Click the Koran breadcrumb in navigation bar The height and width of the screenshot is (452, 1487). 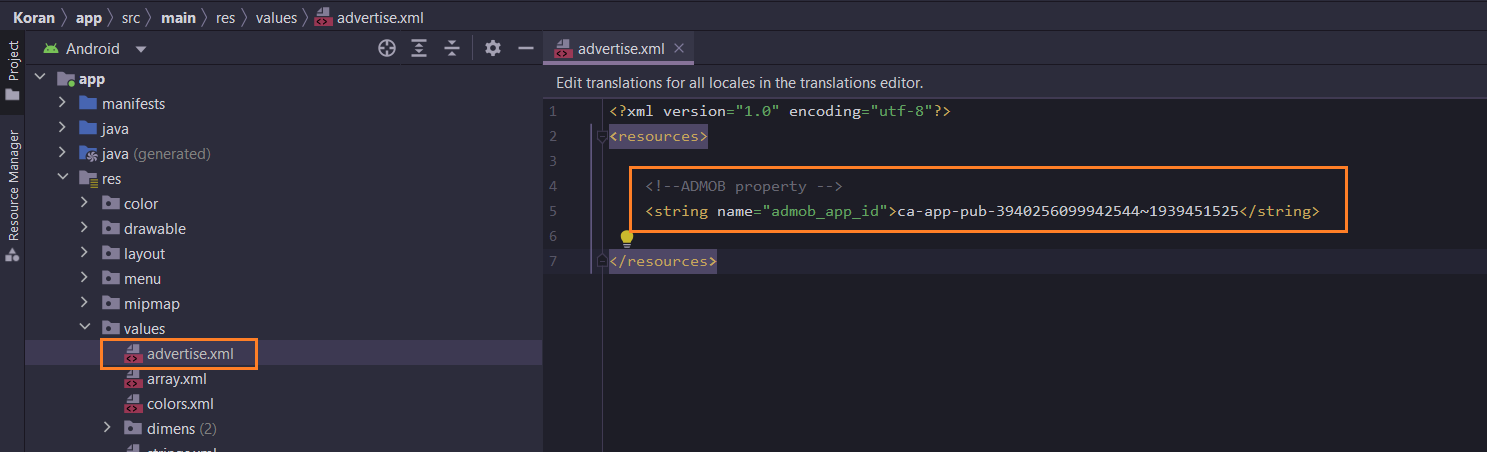[x=34, y=17]
